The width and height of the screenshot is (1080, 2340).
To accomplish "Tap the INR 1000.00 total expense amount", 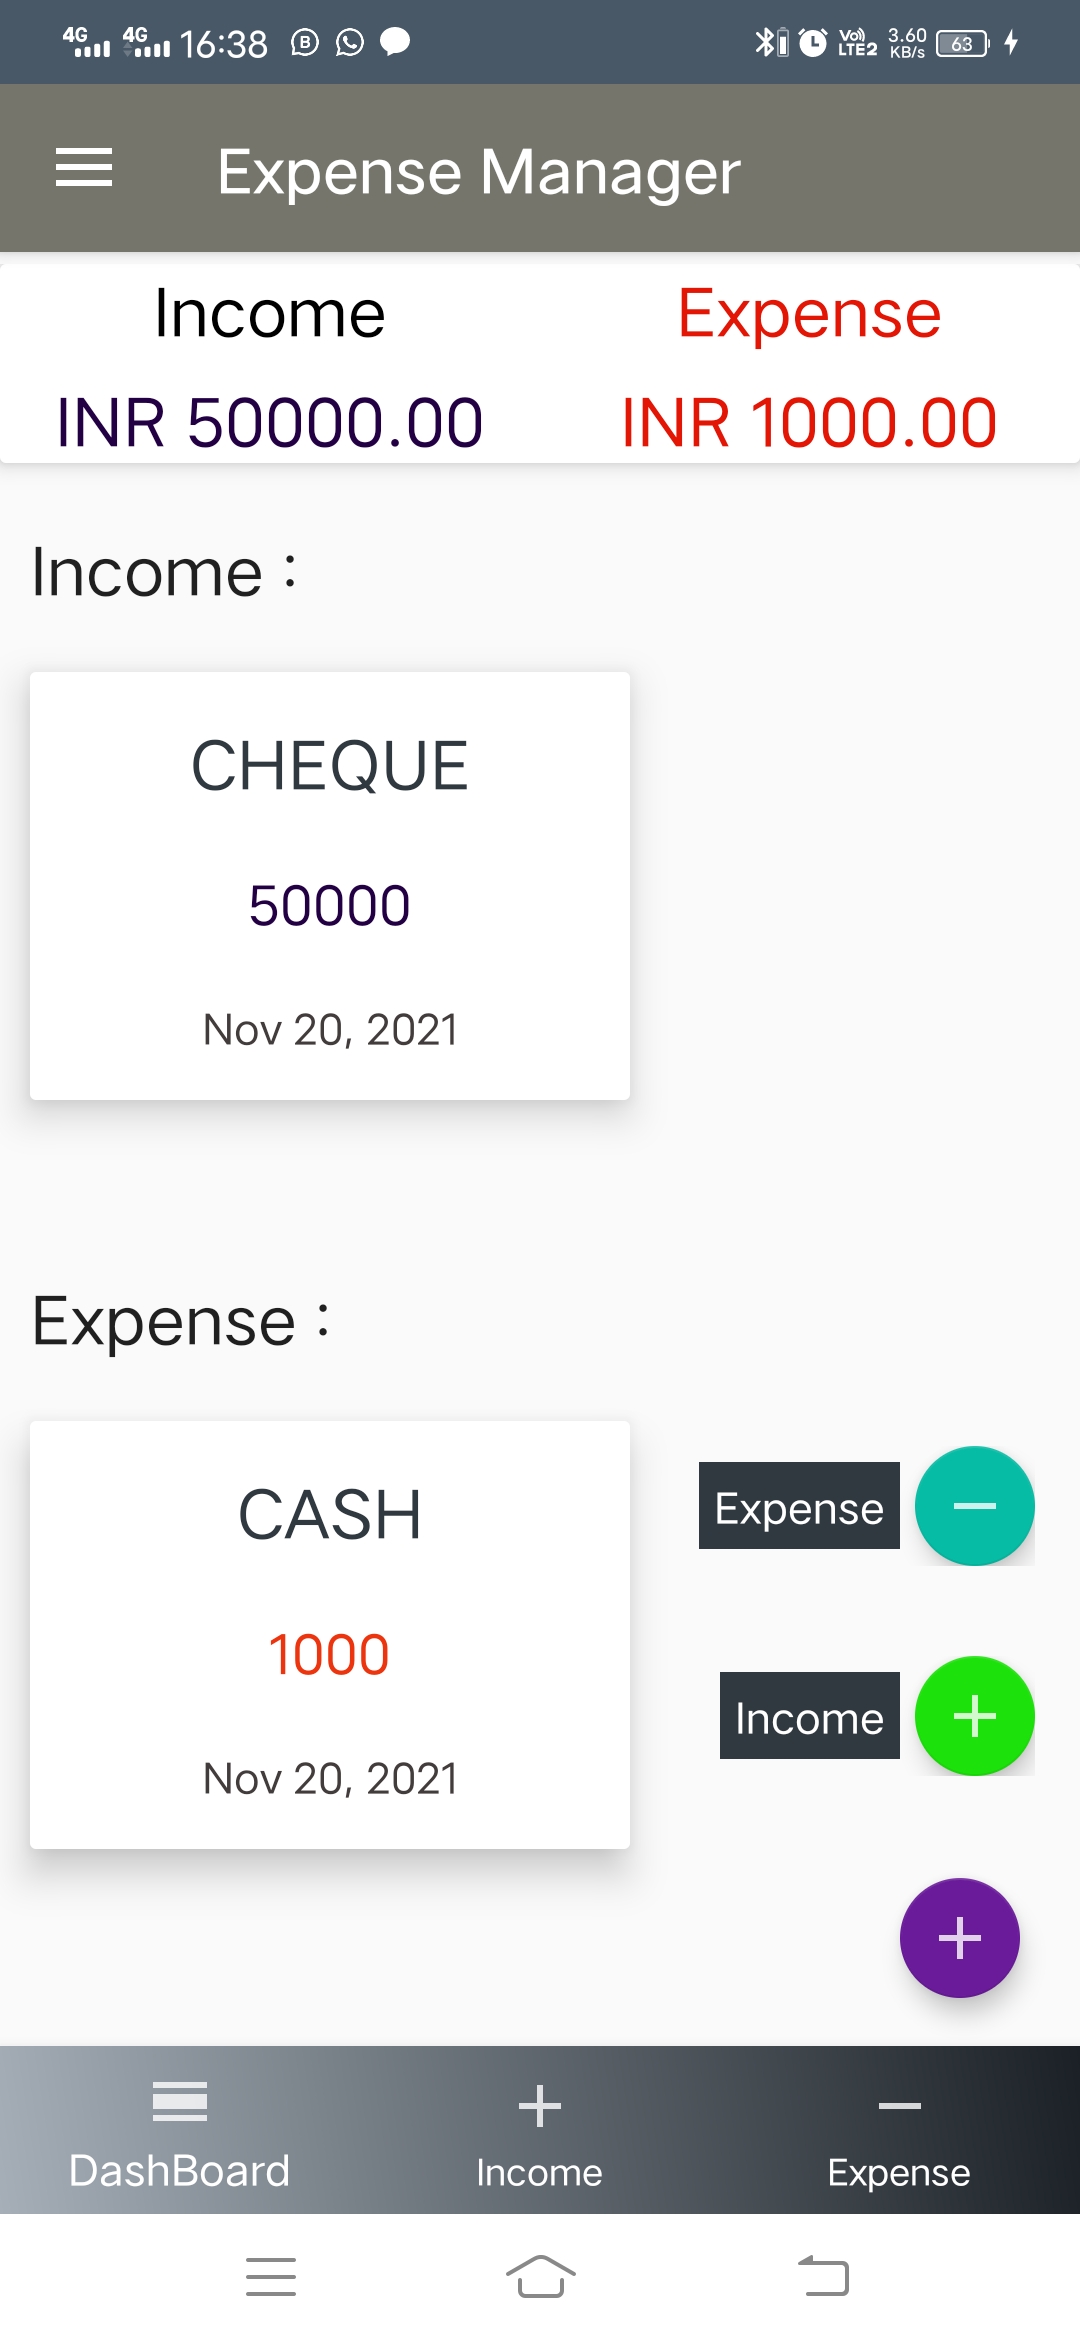I will [x=809, y=422].
